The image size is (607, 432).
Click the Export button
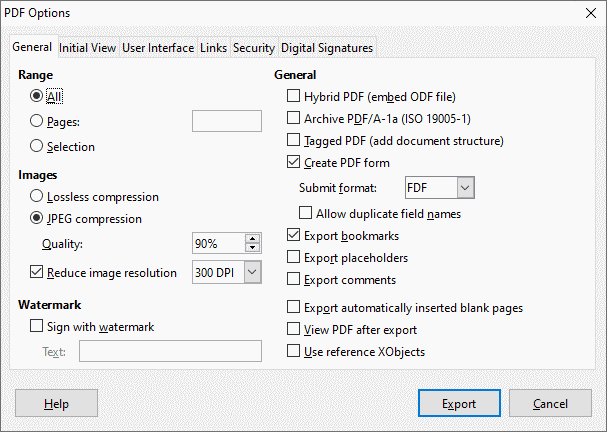point(459,404)
